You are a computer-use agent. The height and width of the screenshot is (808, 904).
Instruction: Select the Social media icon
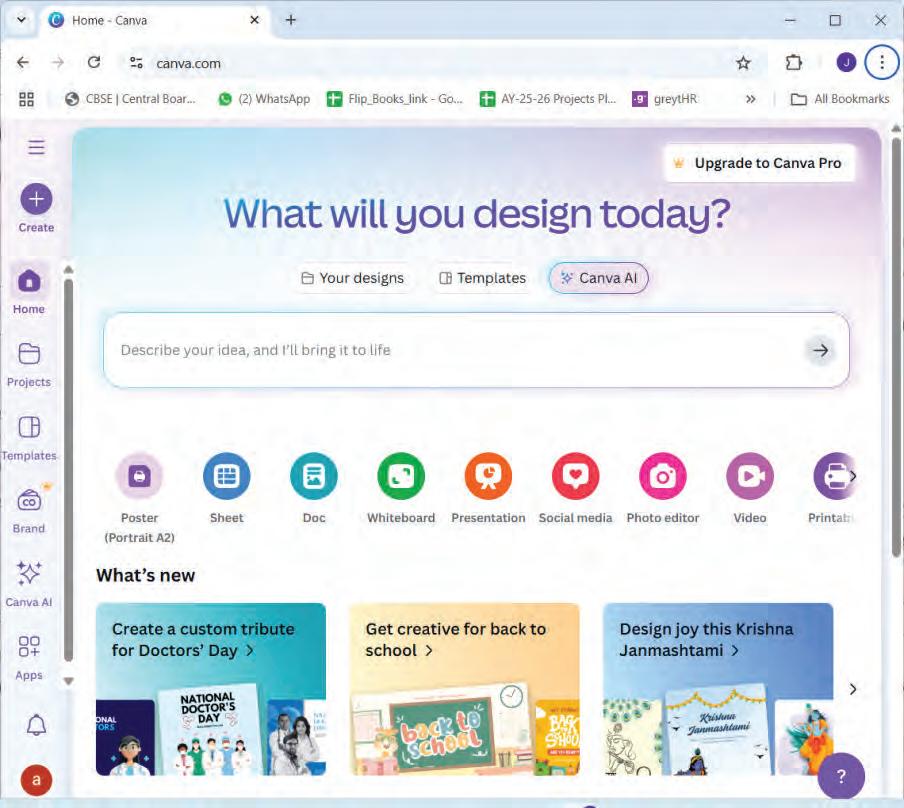pyautogui.click(x=575, y=476)
